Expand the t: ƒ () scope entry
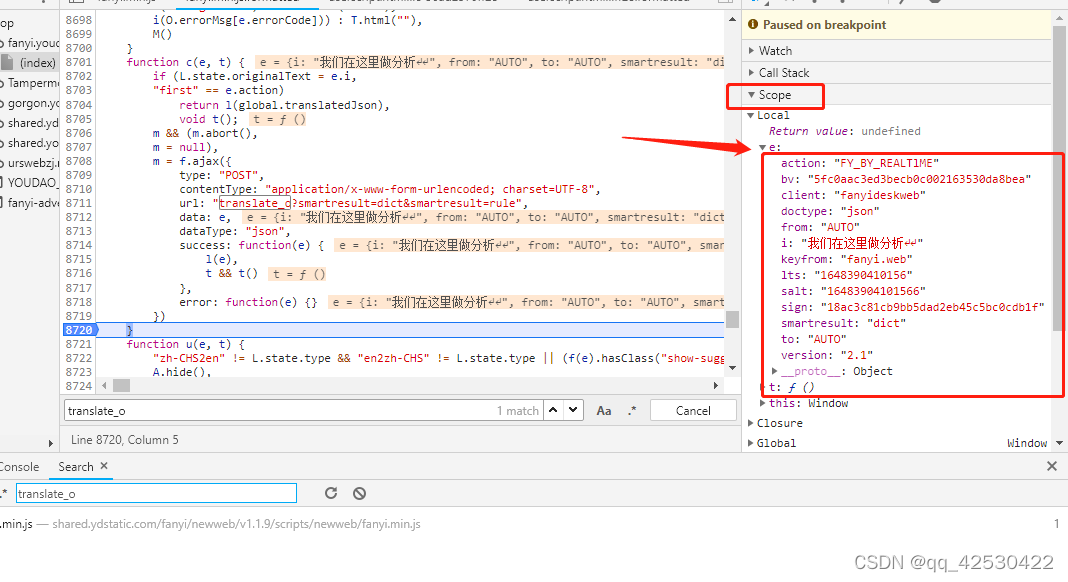1068x582 pixels. pos(763,387)
